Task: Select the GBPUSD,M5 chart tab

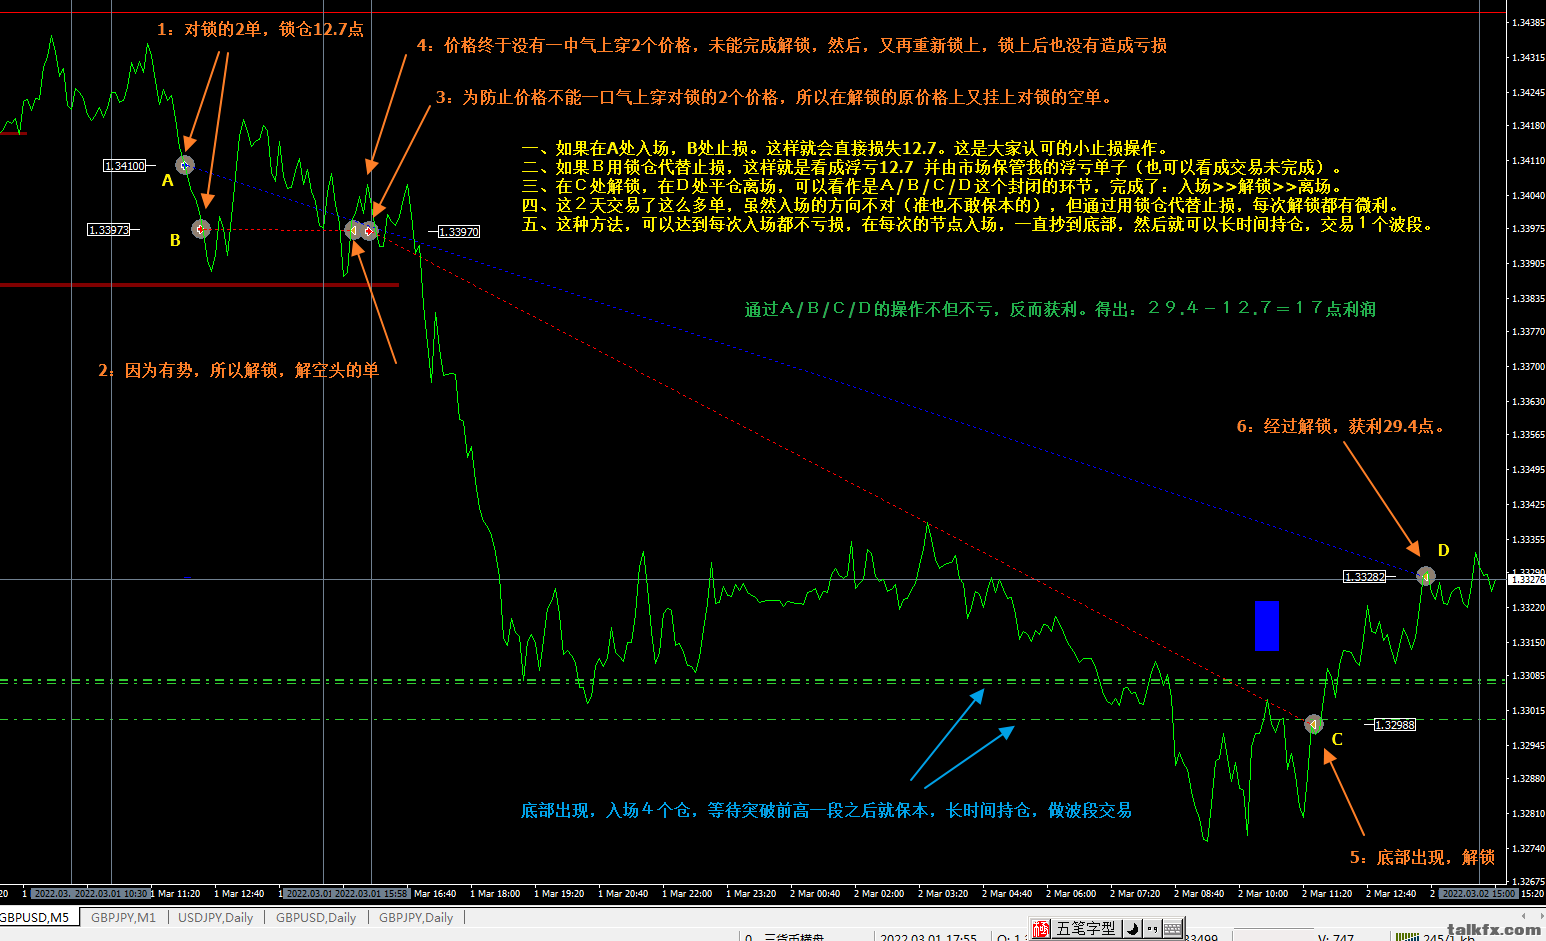Action: pyautogui.click(x=37, y=917)
